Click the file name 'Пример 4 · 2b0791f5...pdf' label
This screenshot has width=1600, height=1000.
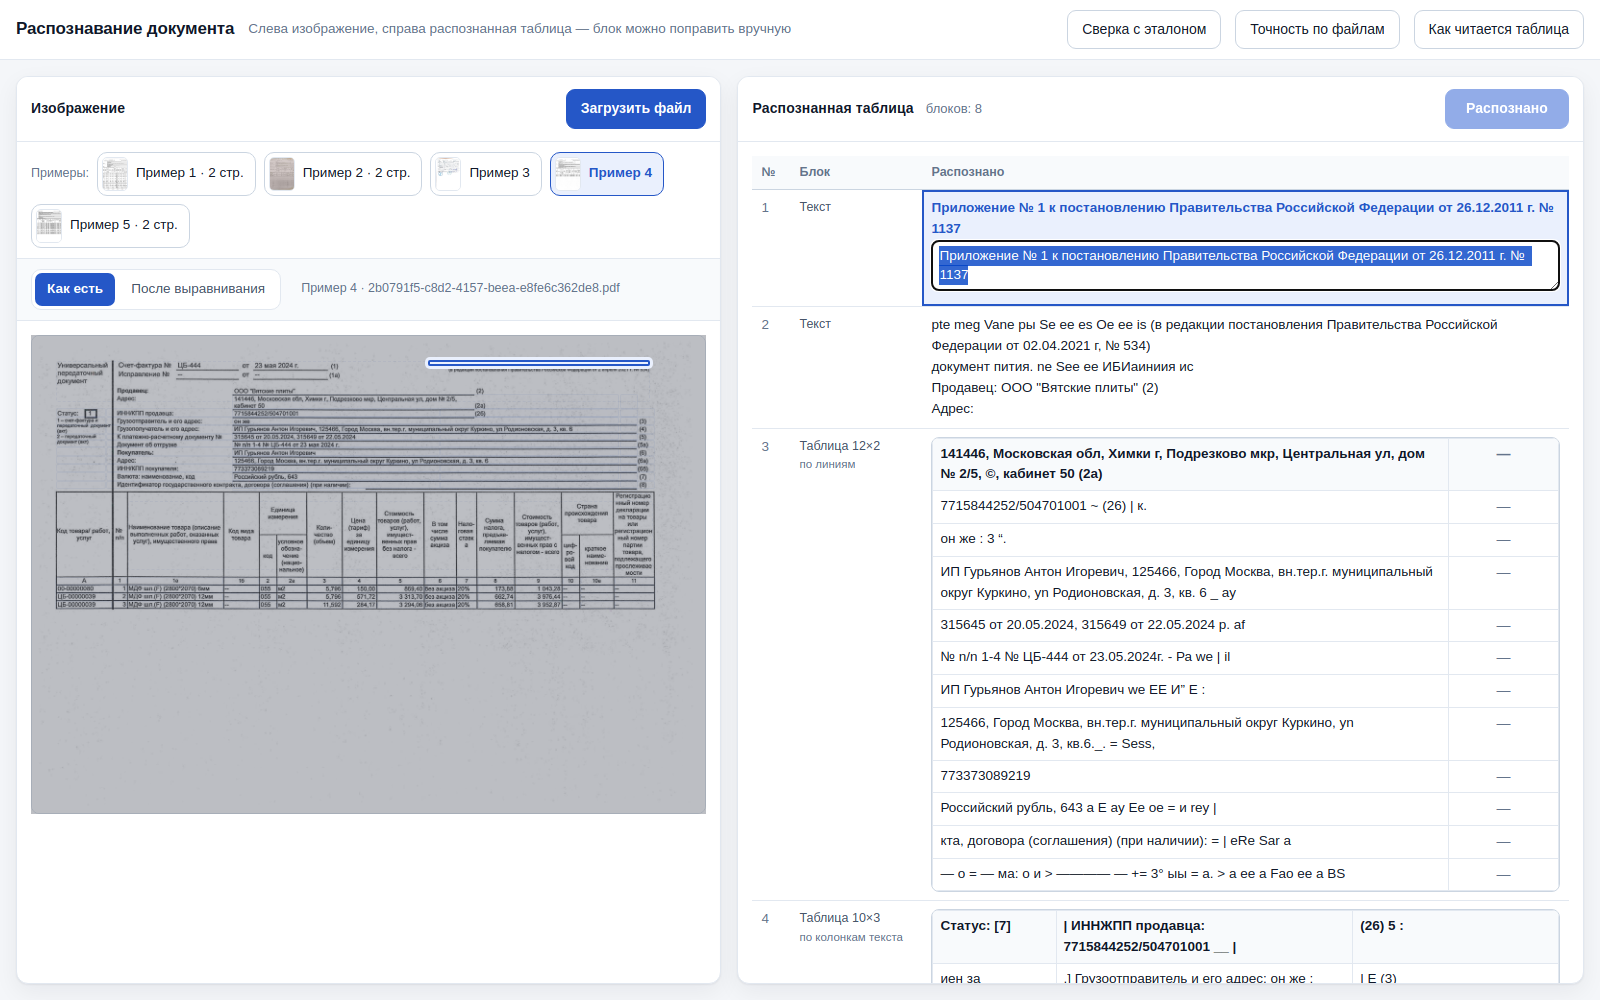pos(460,288)
